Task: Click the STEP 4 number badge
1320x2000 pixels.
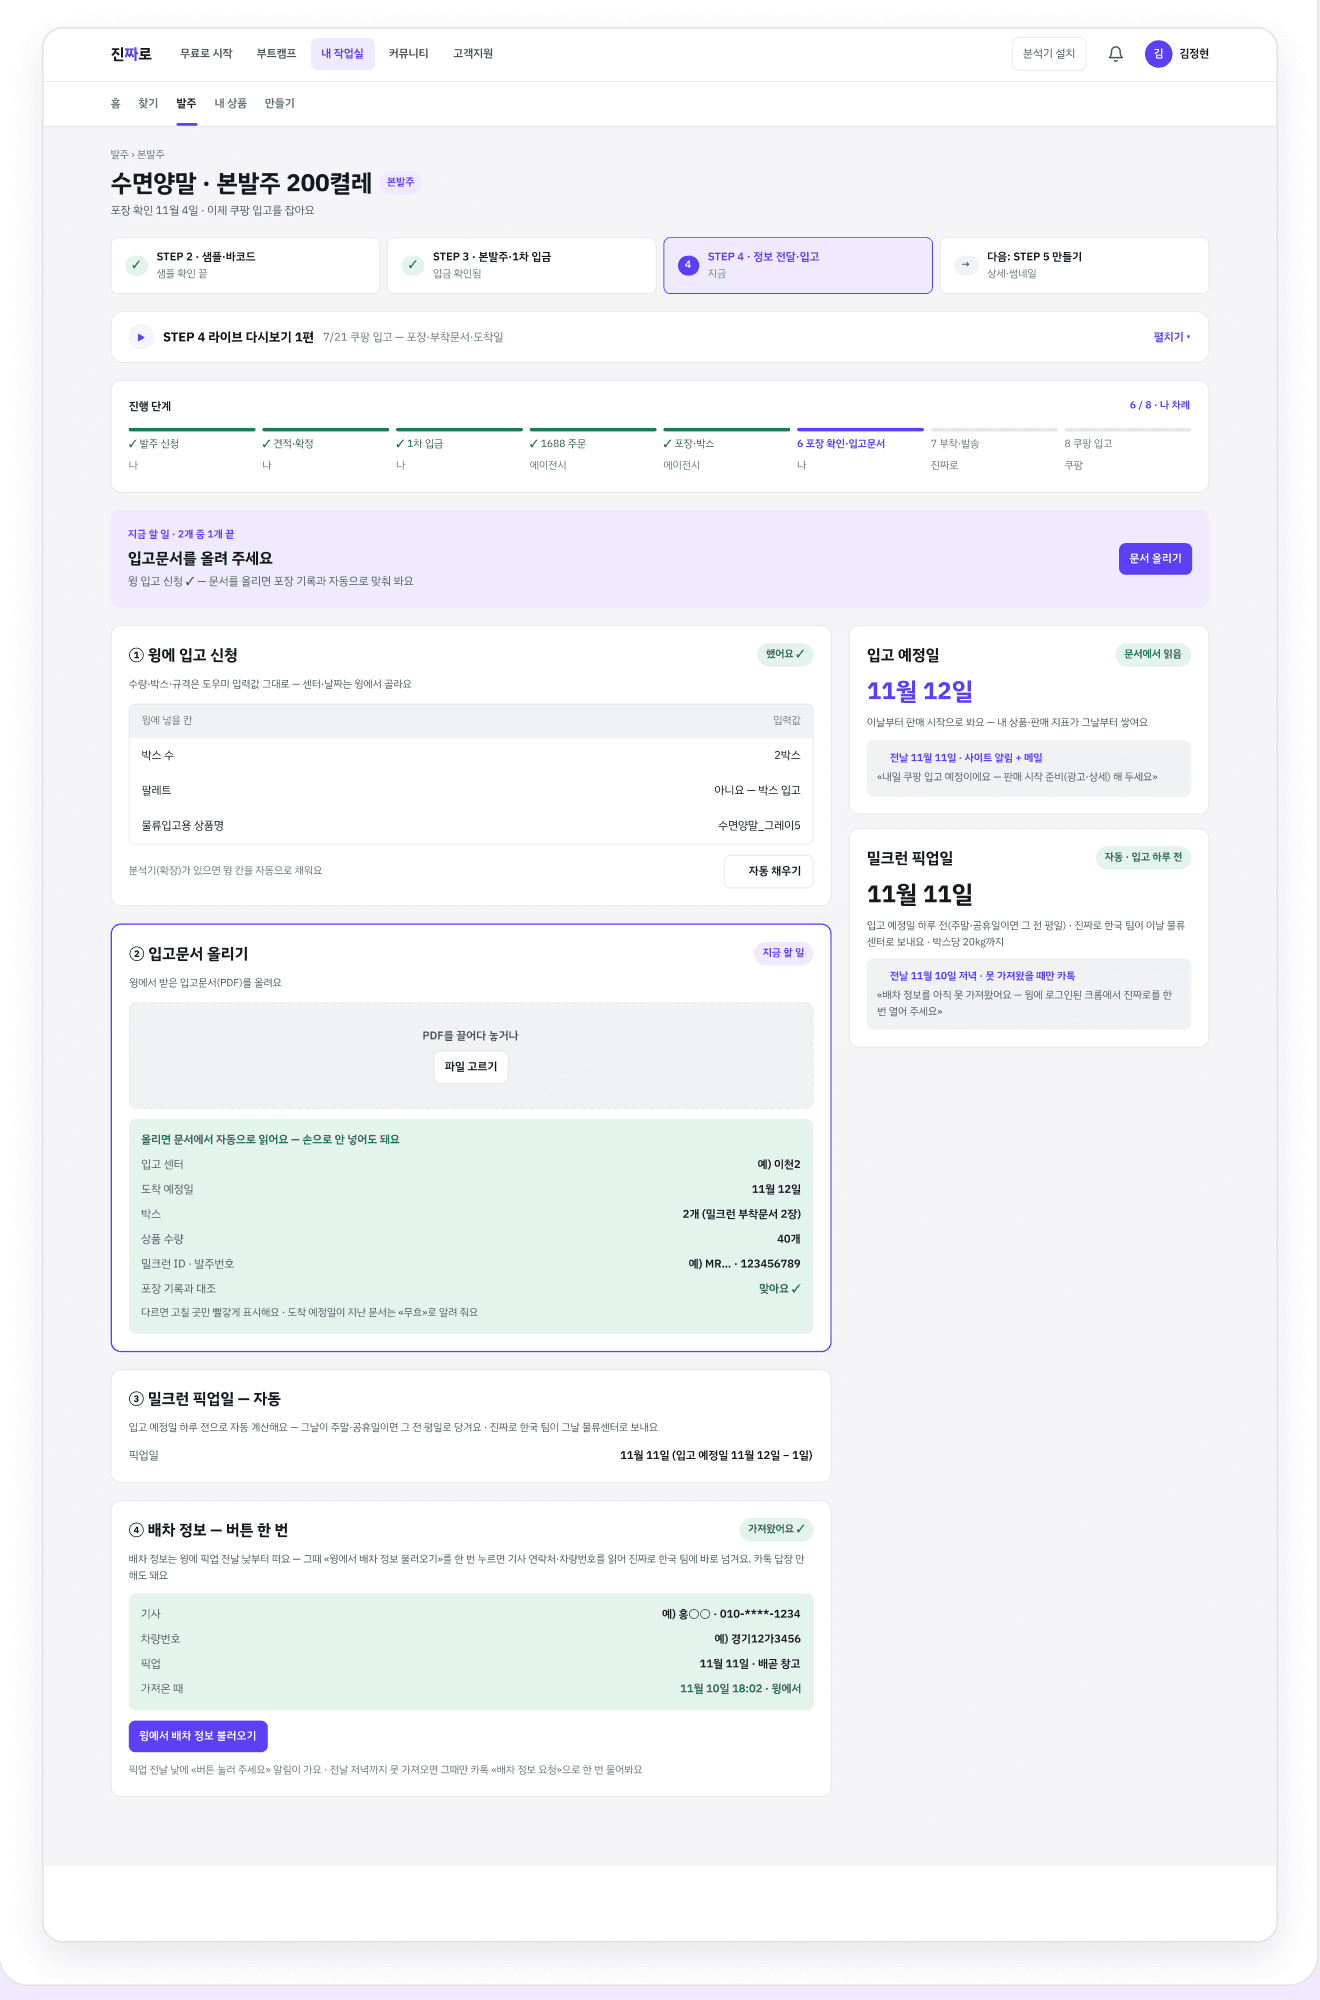Action: click(x=688, y=265)
